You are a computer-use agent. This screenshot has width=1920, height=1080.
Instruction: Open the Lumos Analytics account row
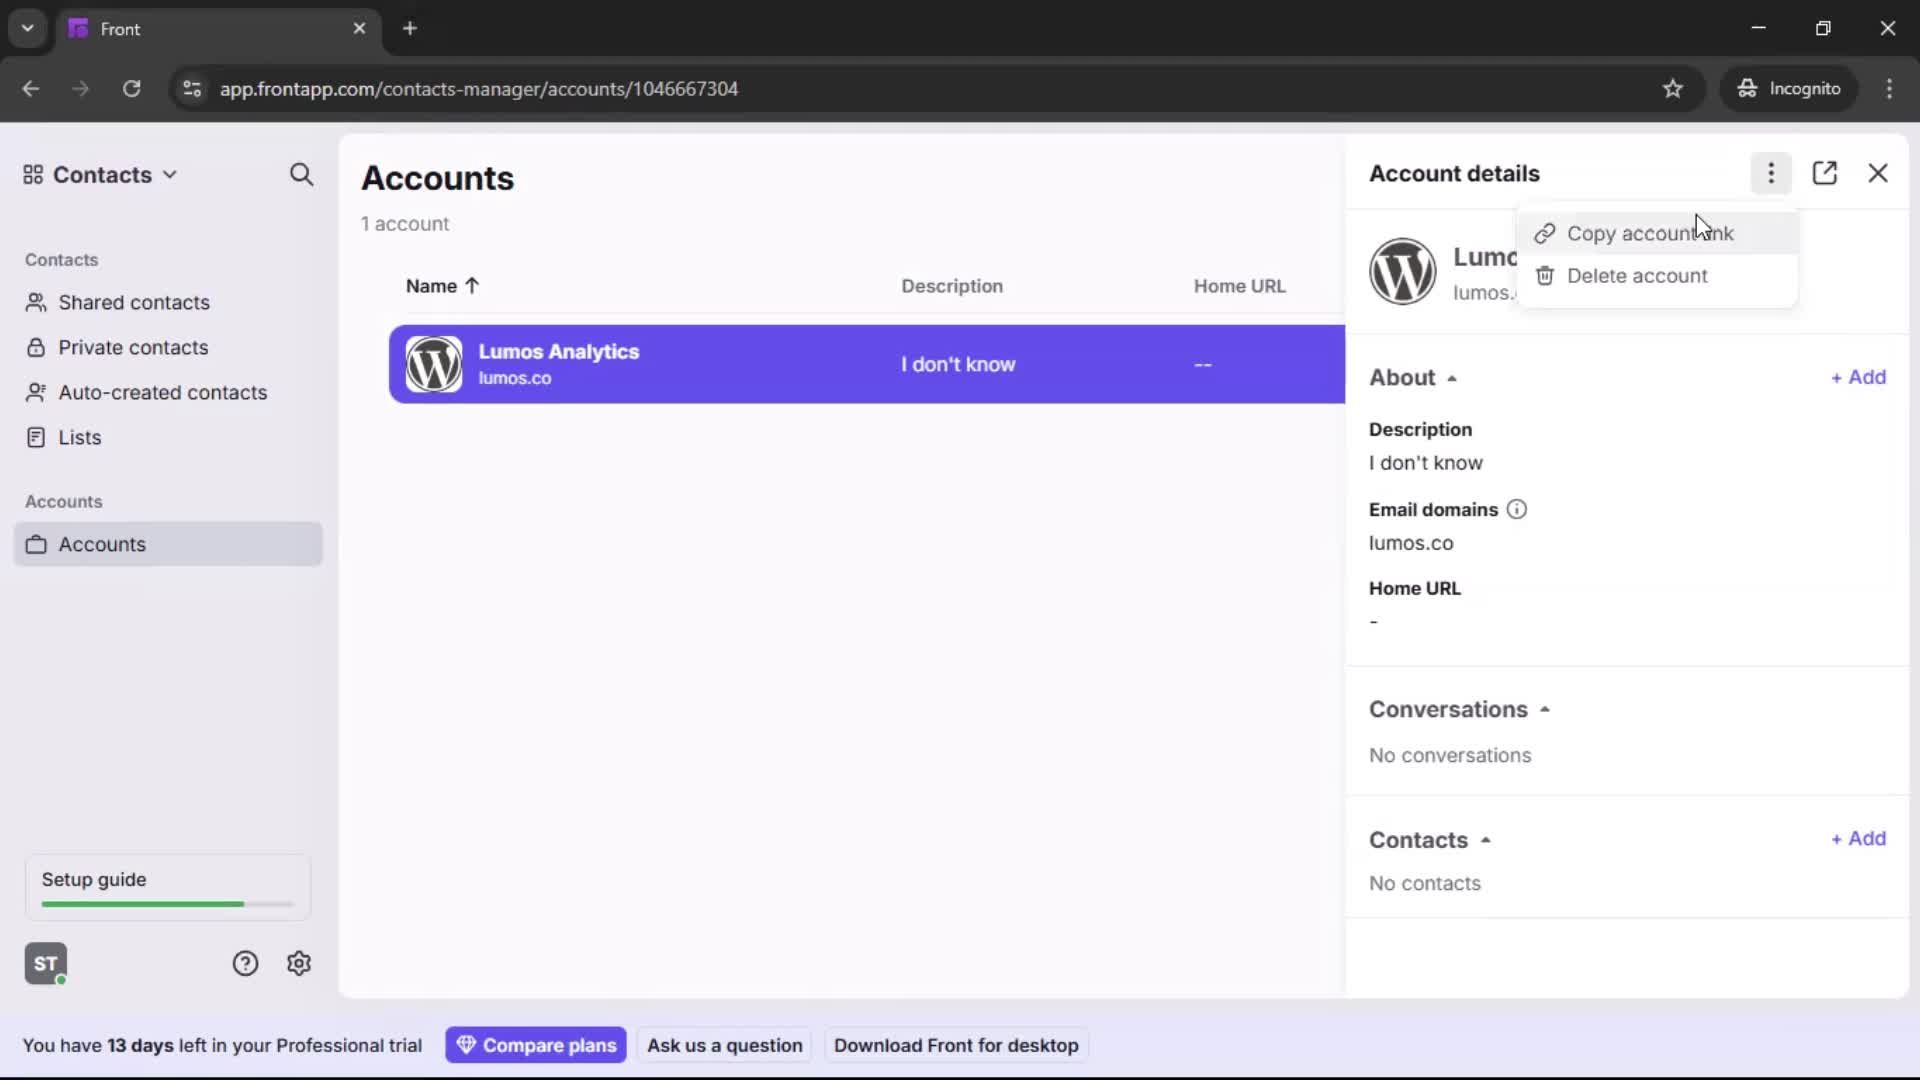[700, 364]
